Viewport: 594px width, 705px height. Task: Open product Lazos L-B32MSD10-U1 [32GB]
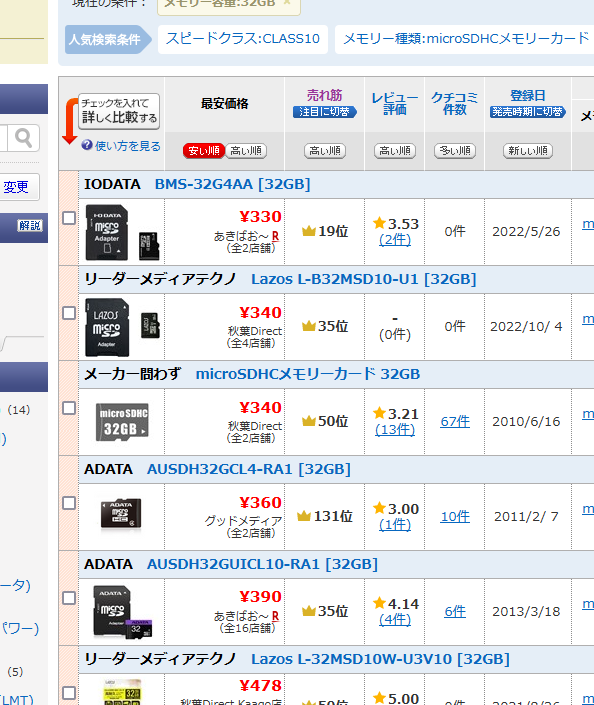[363, 279]
